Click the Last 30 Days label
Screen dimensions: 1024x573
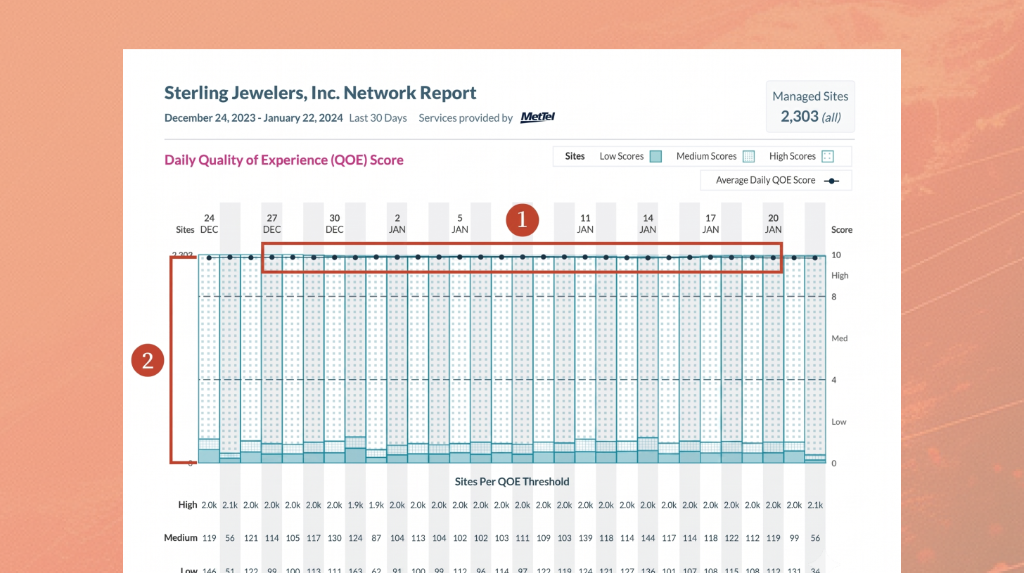point(377,118)
